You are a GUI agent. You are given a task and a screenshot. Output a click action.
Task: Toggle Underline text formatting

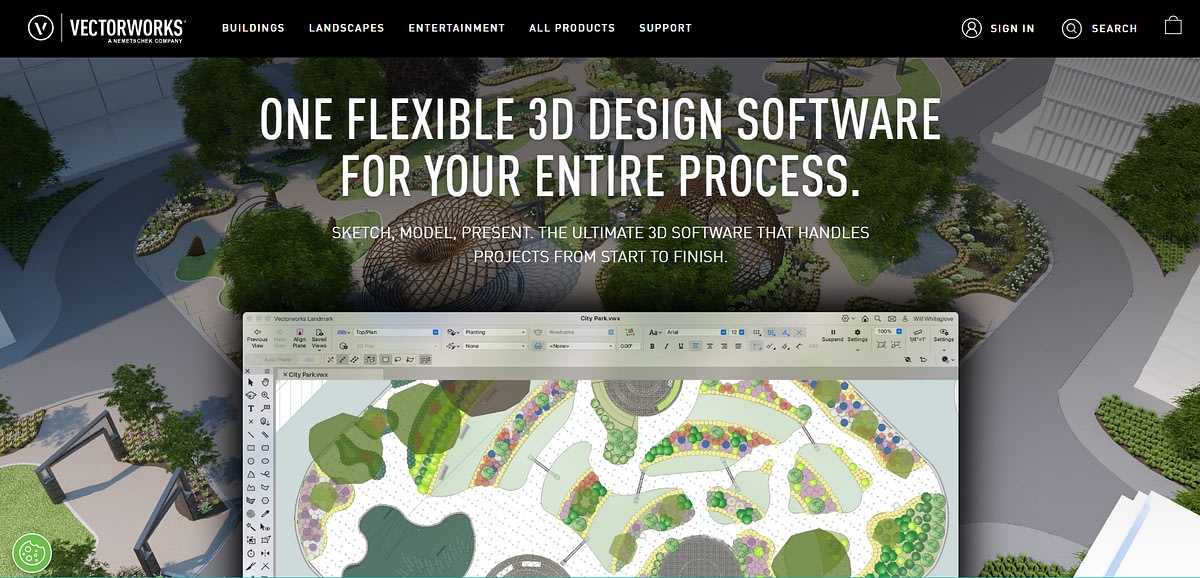[680, 346]
